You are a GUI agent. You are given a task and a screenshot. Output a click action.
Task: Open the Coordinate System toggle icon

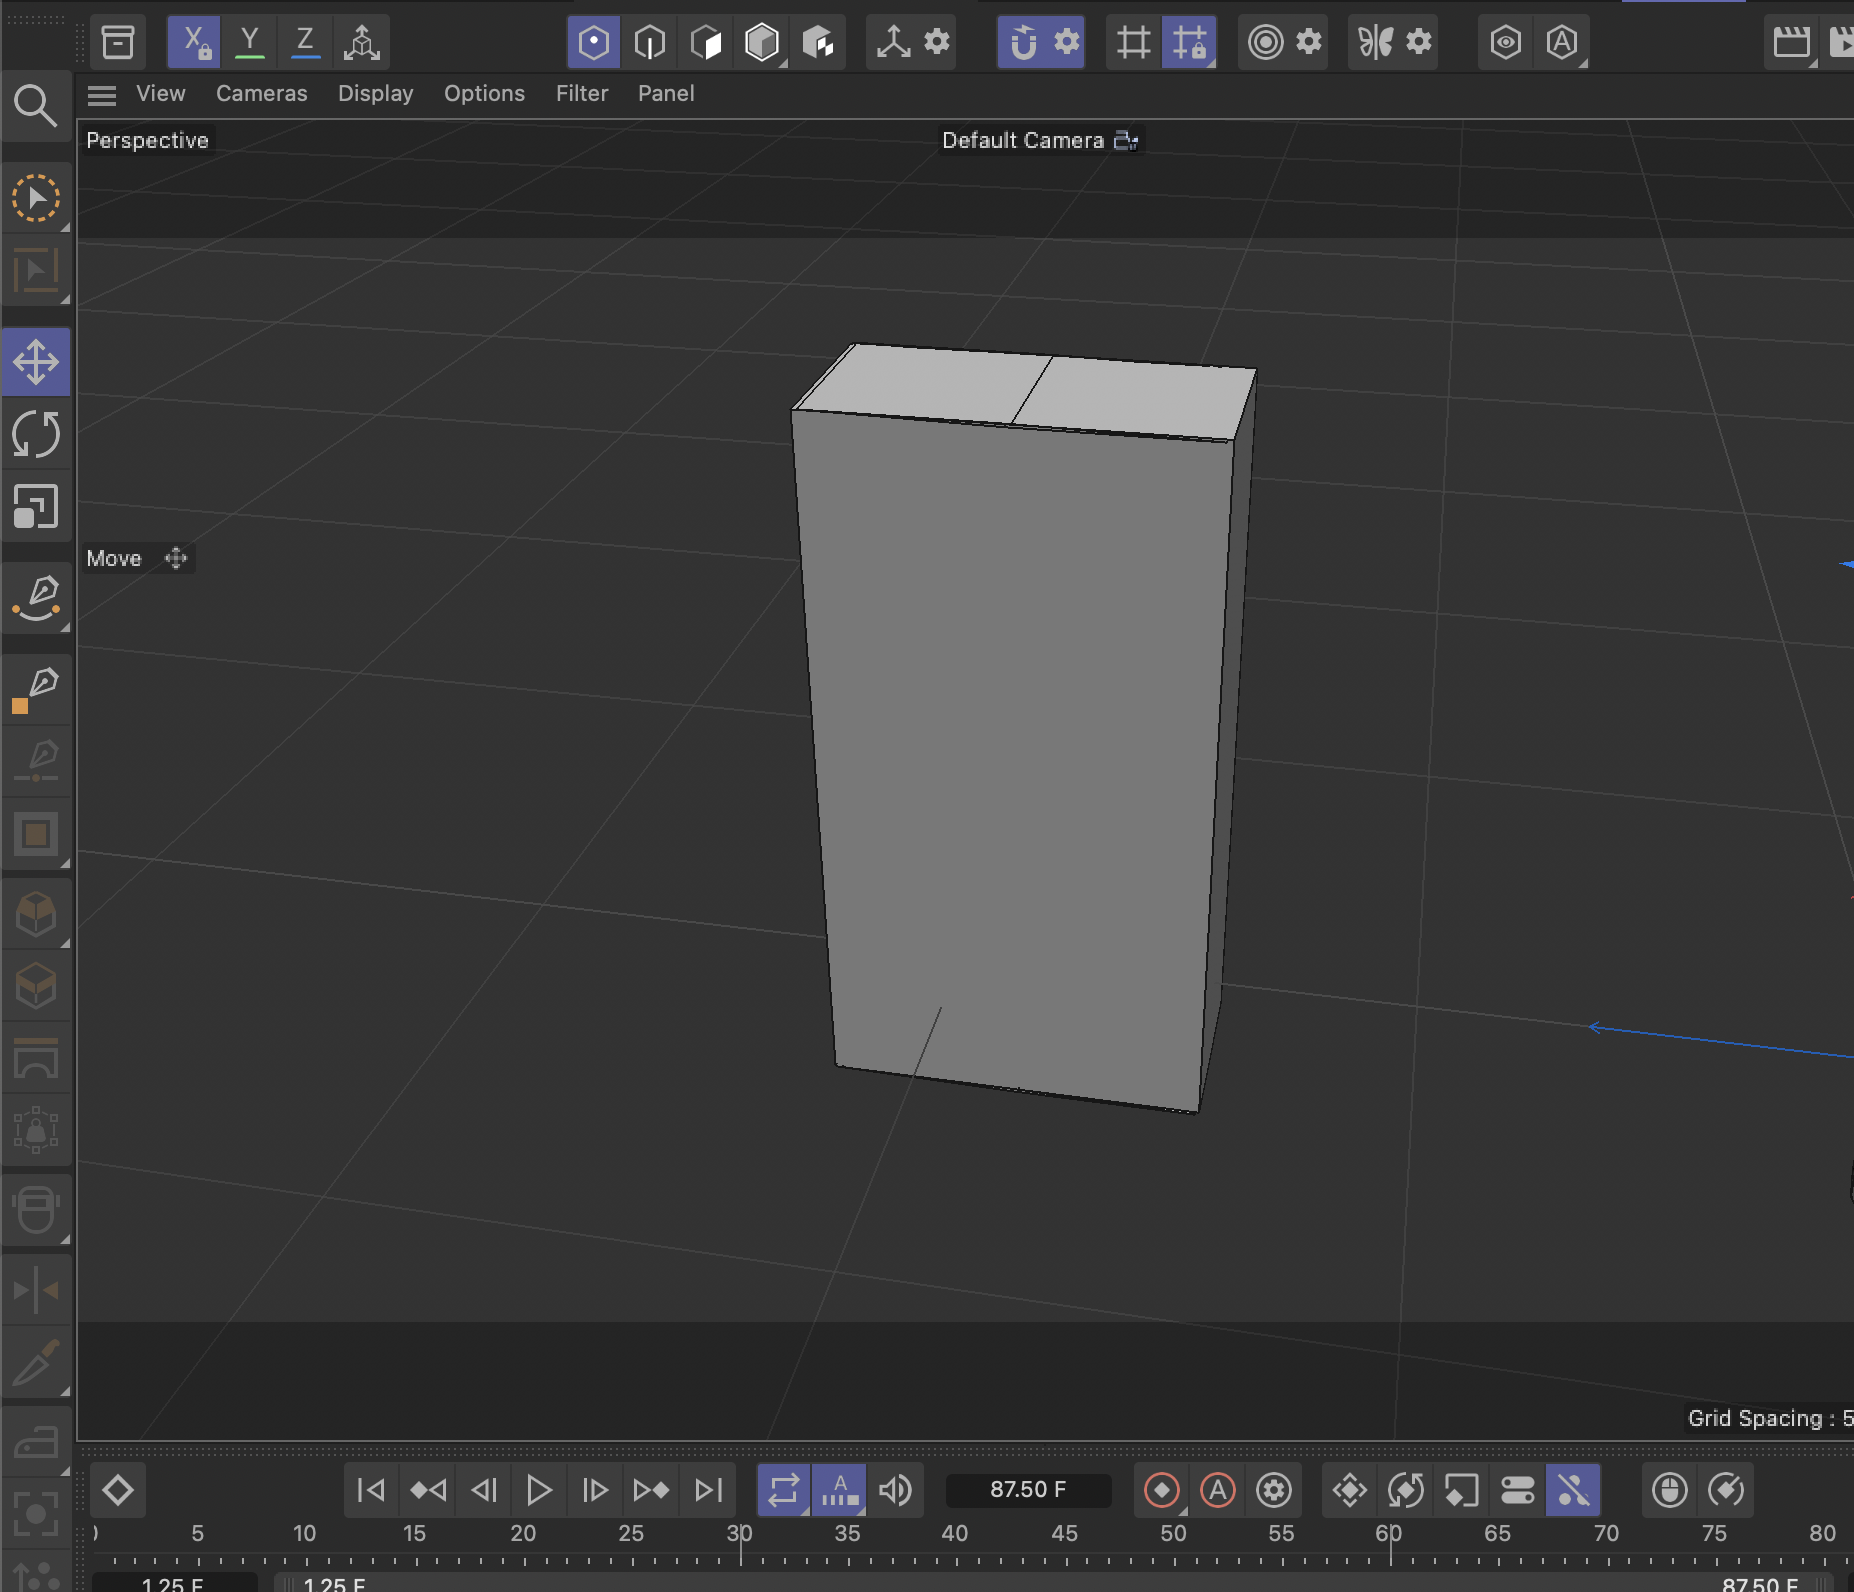362,42
